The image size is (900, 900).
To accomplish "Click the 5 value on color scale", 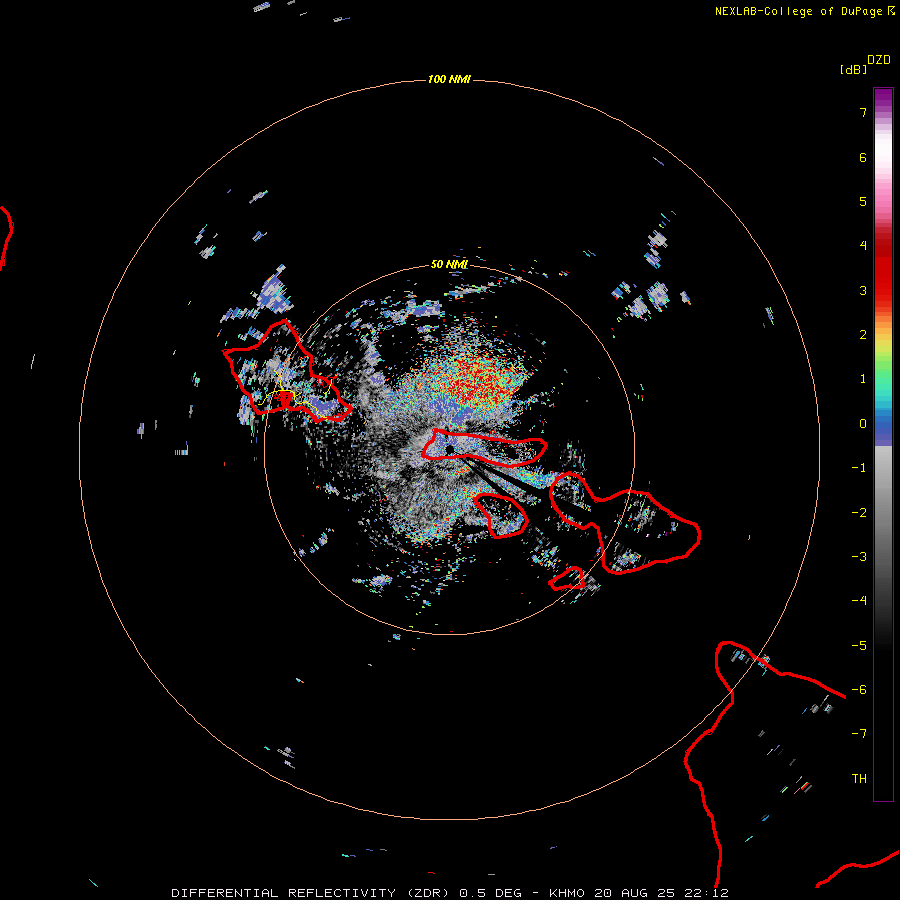I will point(863,201).
